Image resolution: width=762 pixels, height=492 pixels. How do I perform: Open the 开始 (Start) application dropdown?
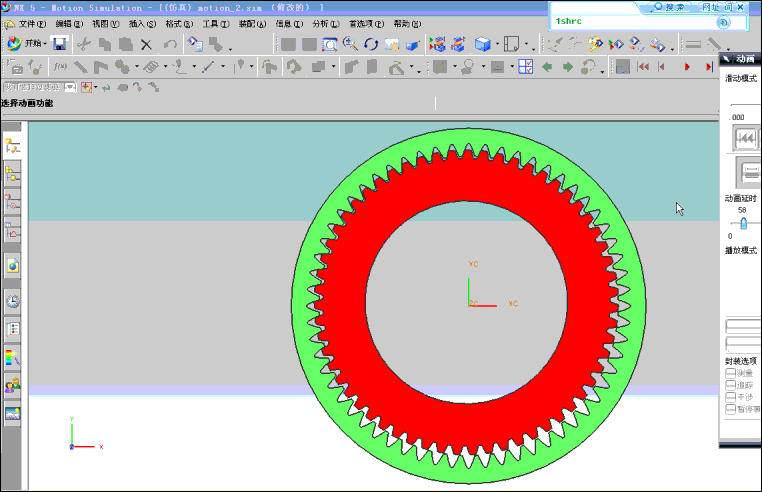tap(27, 44)
